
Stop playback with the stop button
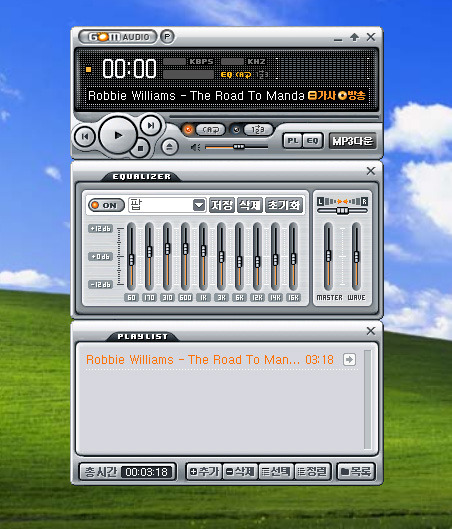click(x=140, y=148)
